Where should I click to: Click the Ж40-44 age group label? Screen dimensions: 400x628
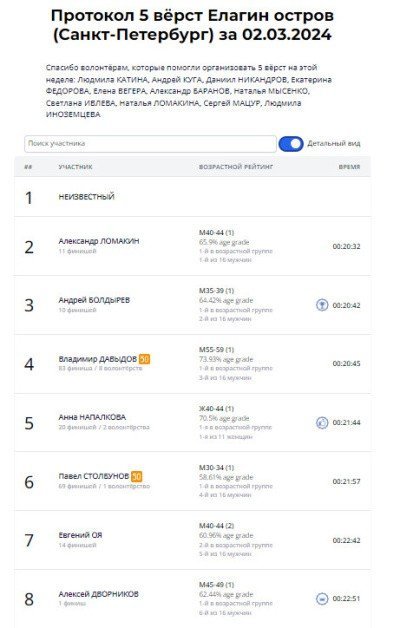(x=217, y=409)
